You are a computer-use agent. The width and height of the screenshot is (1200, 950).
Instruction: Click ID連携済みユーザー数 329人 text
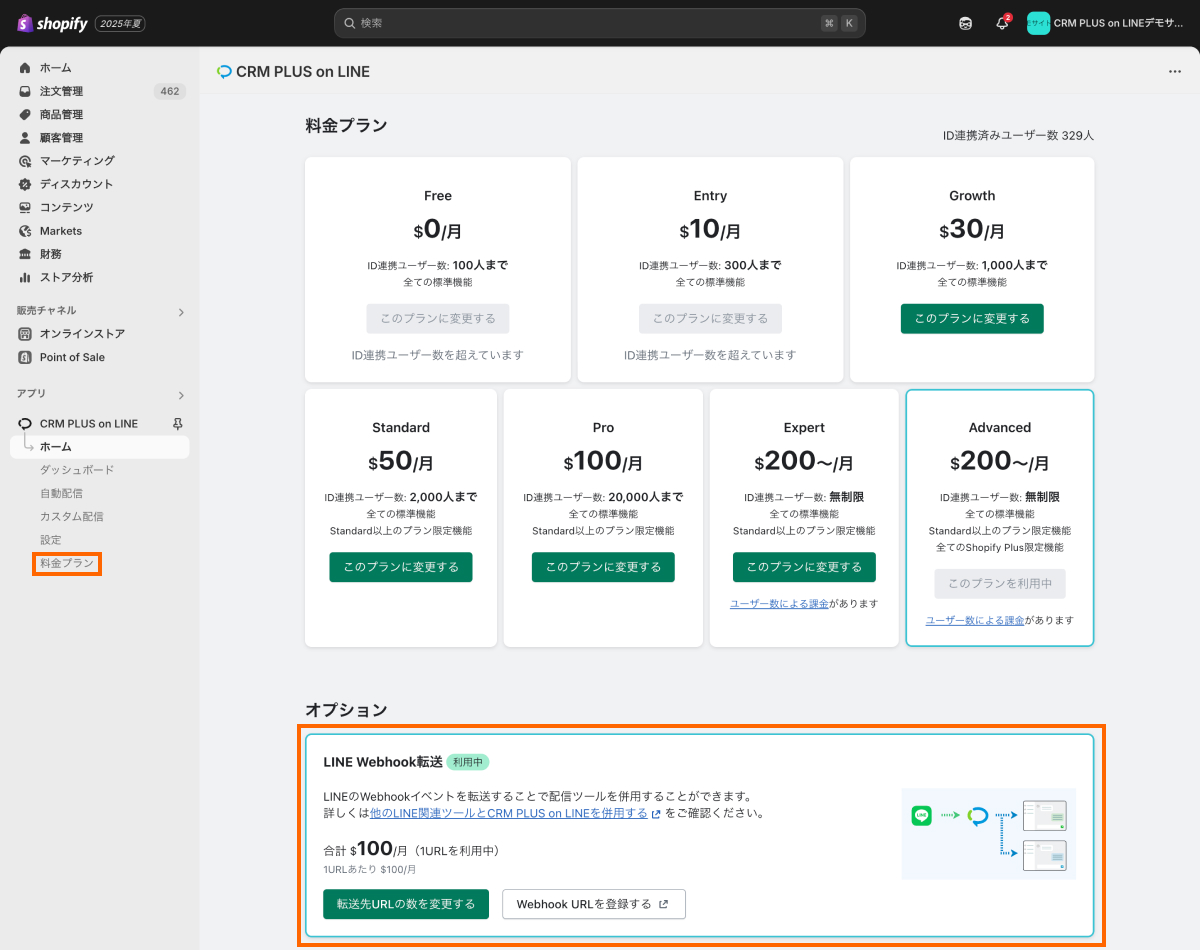tap(1018, 135)
